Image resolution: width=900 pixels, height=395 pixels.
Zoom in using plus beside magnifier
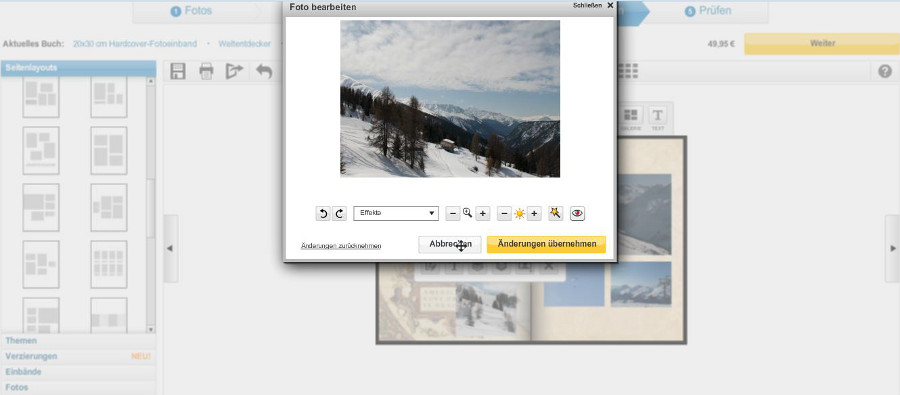point(483,214)
